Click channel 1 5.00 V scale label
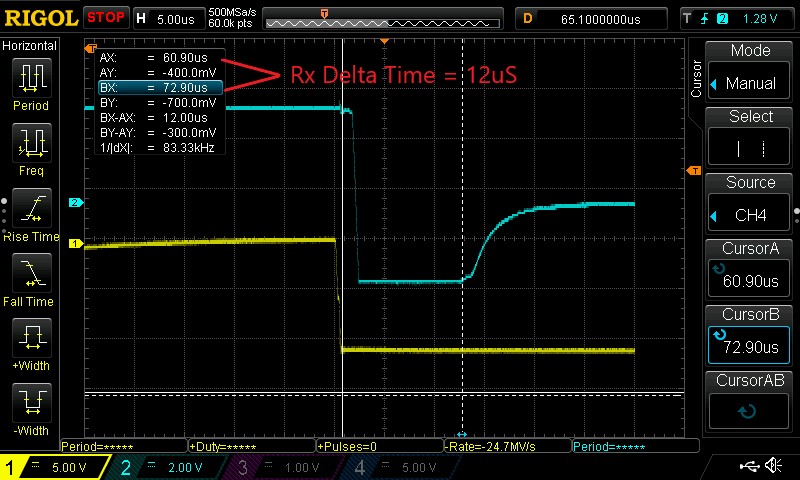This screenshot has width=800, height=480. (x=69, y=467)
